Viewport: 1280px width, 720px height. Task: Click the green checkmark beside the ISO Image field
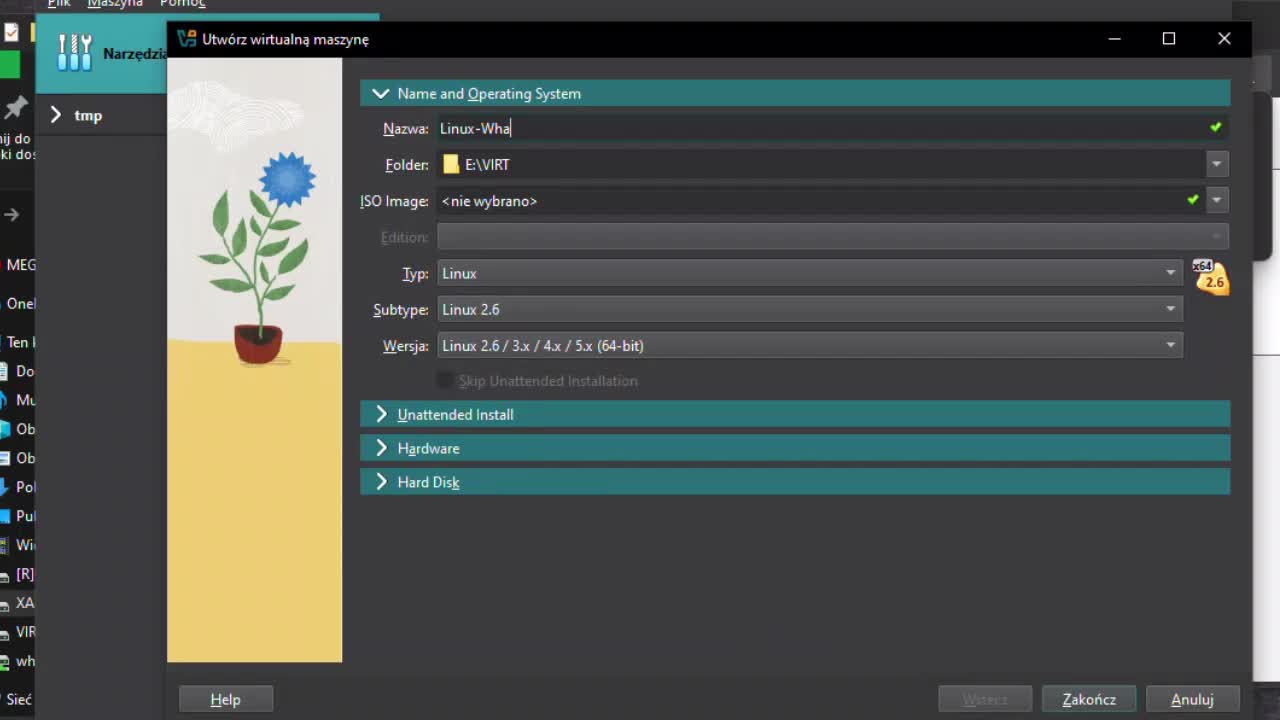pyautogui.click(x=1193, y=200)
